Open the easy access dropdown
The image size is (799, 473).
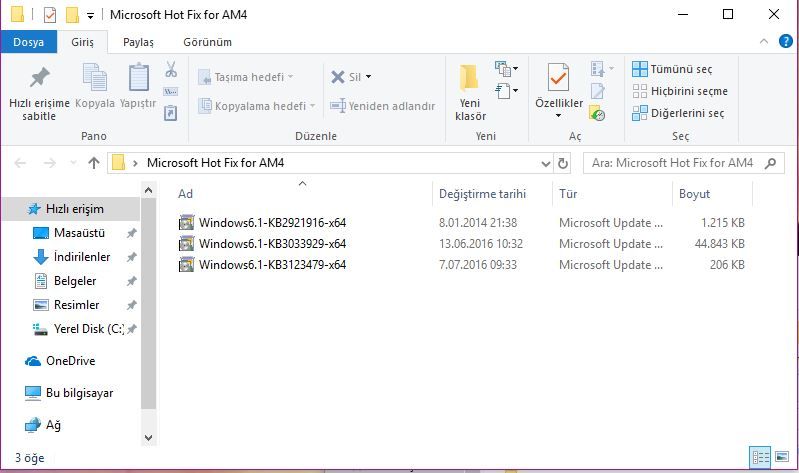click(507, 91)
